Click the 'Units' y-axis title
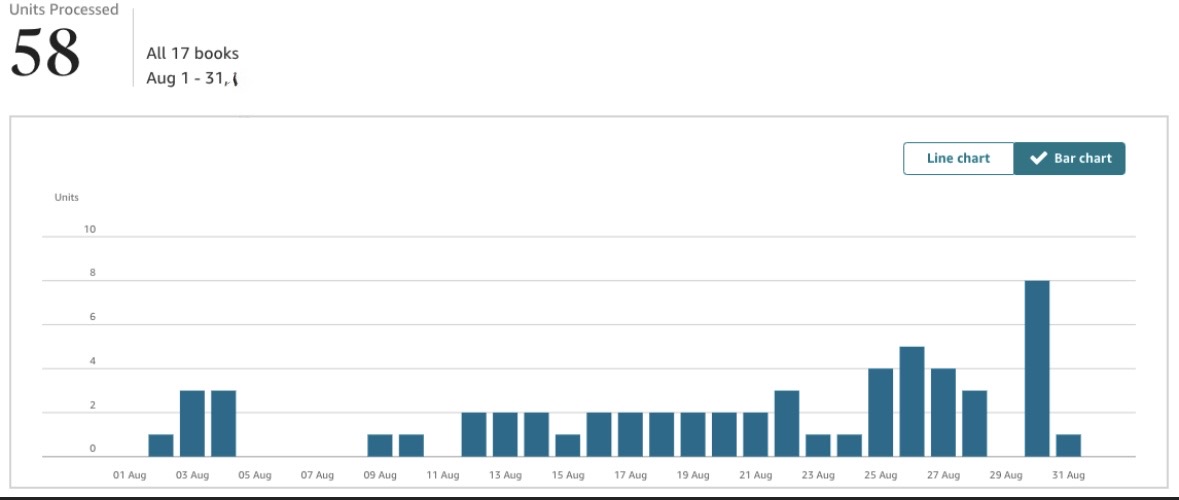Image resolution: width=1179 pixels, height=500 pixels. [x=66, y=198]
